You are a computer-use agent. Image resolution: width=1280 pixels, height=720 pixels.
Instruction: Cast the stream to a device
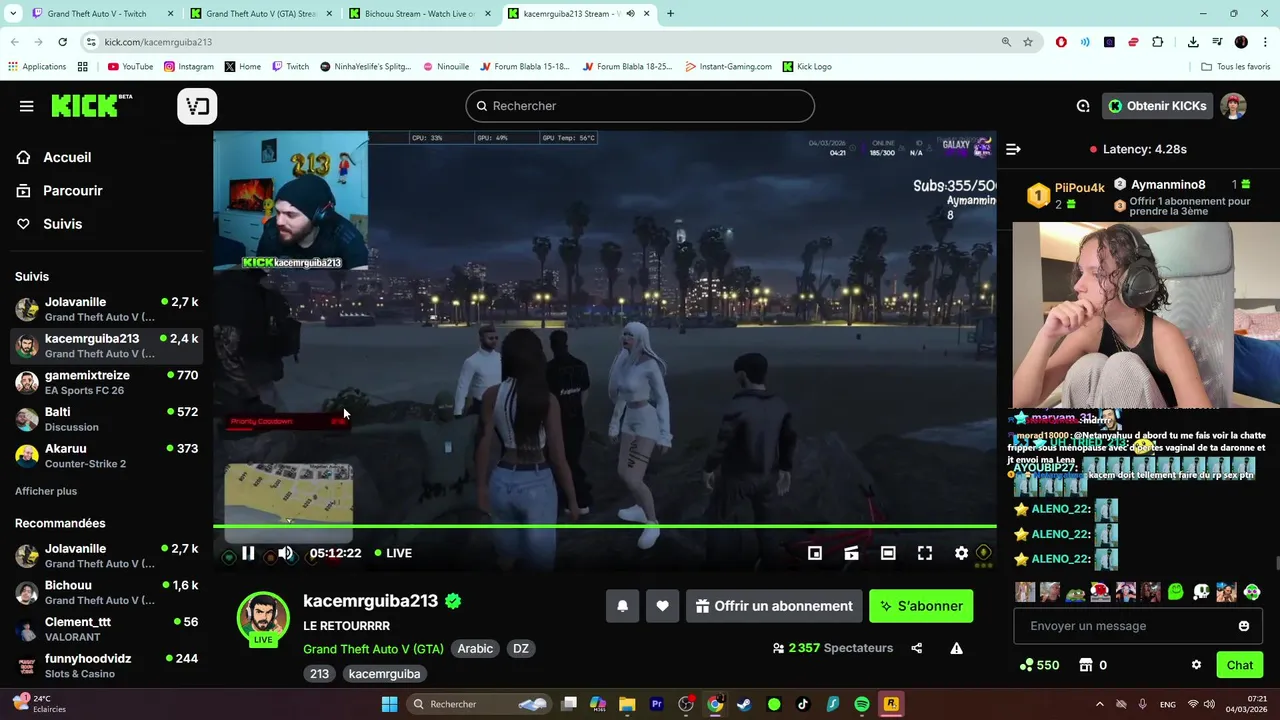(851, 553)
